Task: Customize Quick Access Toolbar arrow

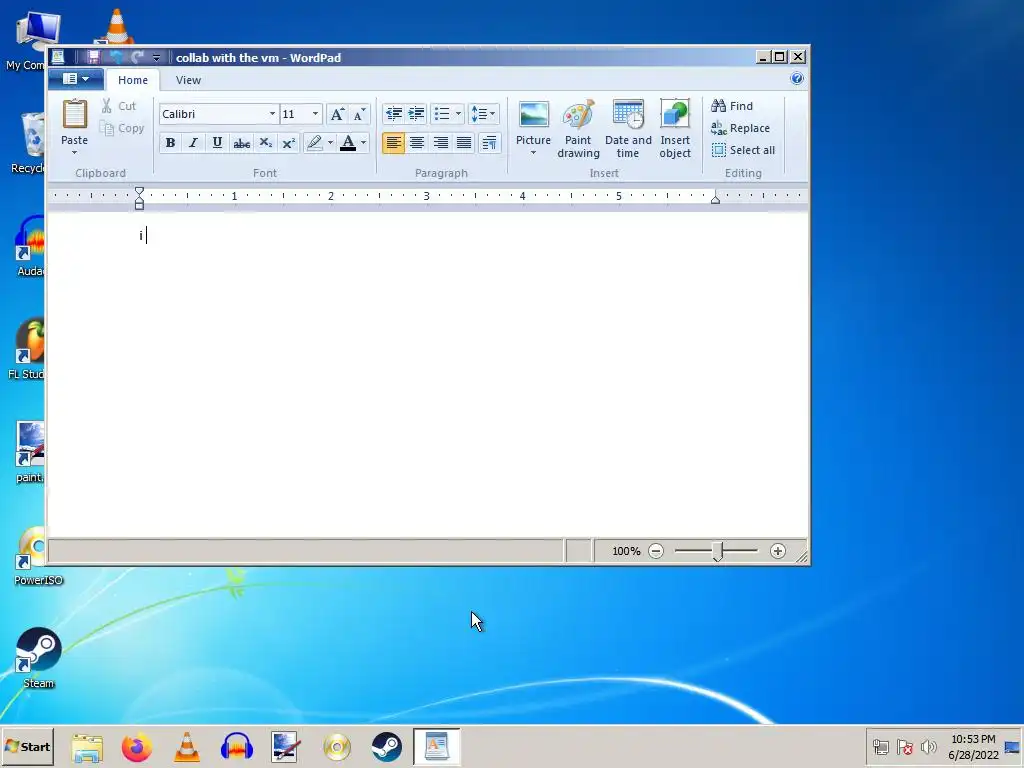Action: [x=156, y=57]
